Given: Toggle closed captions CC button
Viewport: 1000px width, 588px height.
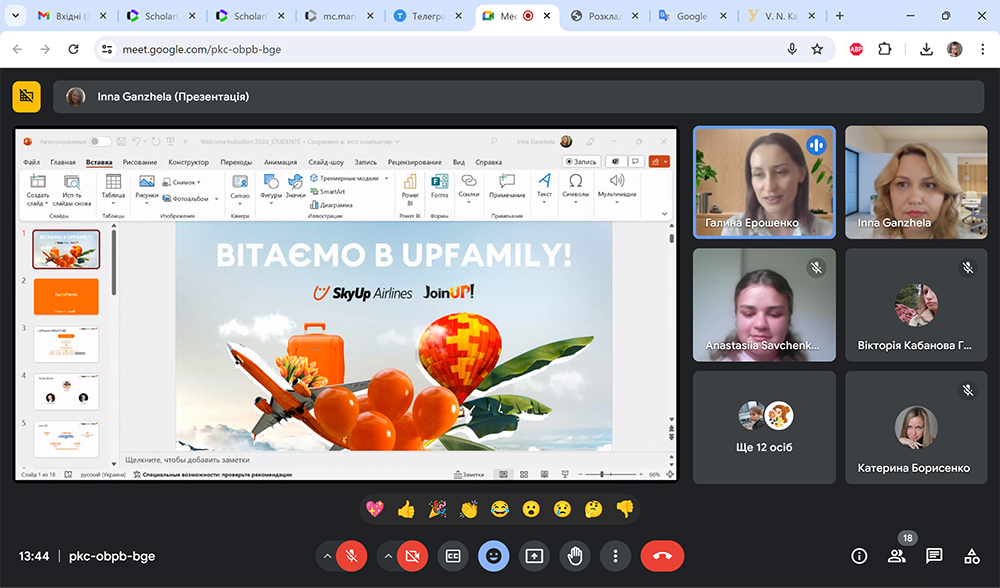Looking at the screenshot, I should (453, 556).
